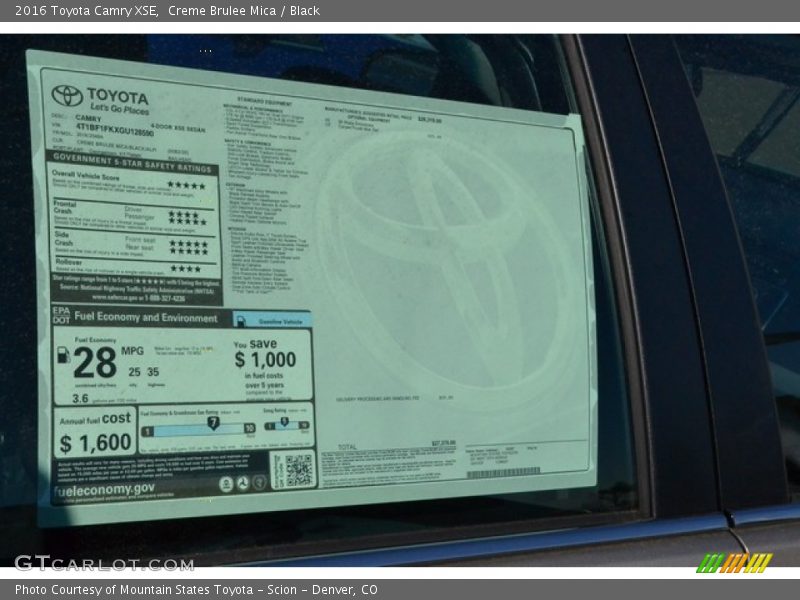Click the "Let's Go Places" slogan
Screen dimensions: 800x600
point(119,109)
